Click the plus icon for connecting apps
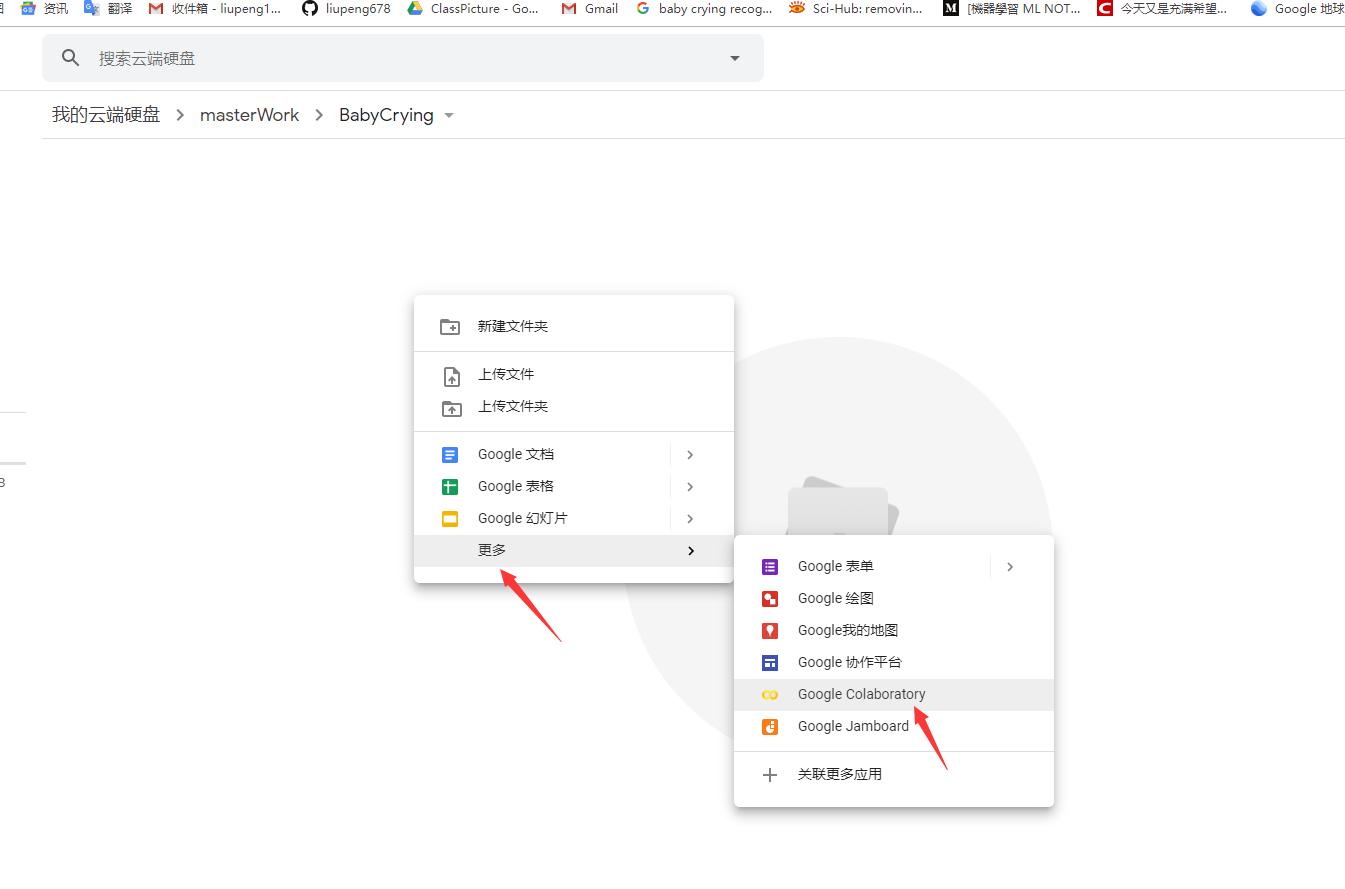This screenshot has height=889, width=1345. tap(770, 775)
